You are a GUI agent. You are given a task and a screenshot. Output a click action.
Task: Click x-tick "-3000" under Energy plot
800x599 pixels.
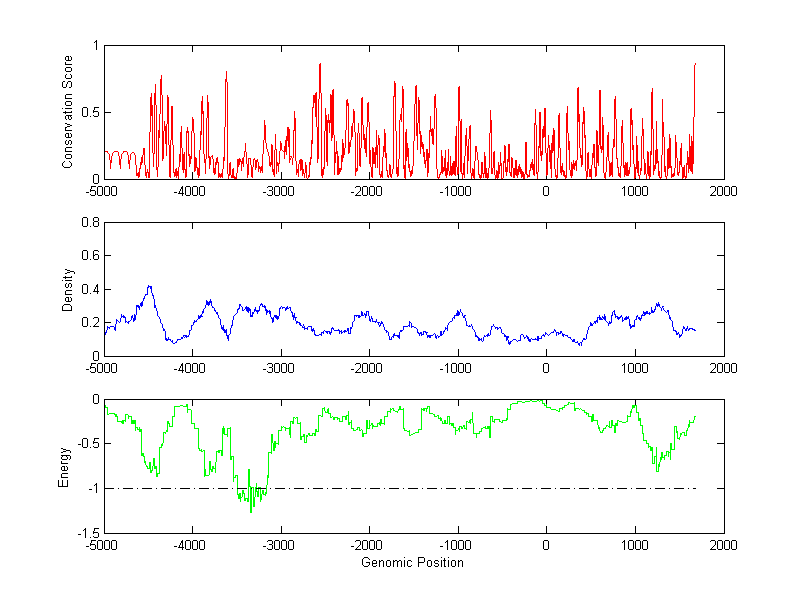(278, 545)
